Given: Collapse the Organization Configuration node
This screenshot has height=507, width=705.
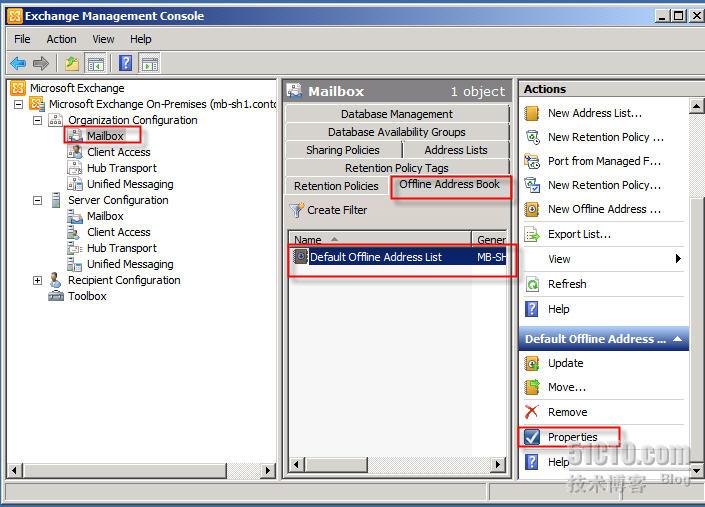Looking at the screenshot, I should point(38,120).
